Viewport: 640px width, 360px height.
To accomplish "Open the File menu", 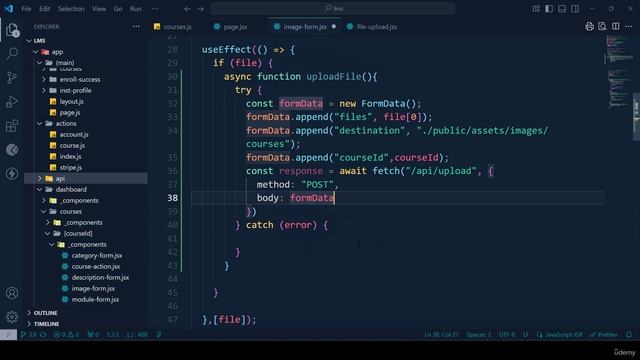I will coord(26,9).
